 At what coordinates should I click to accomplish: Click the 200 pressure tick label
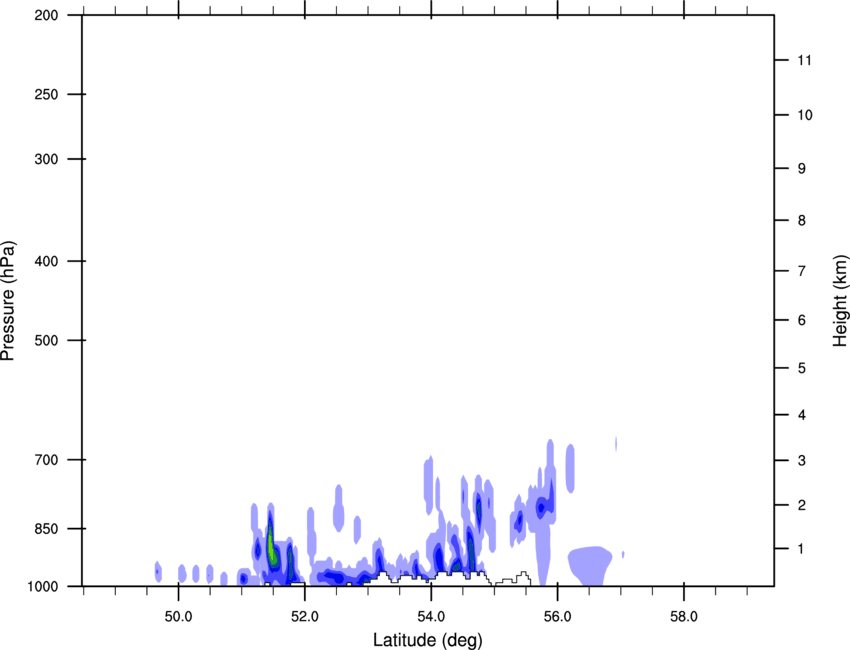coord(46,15)
